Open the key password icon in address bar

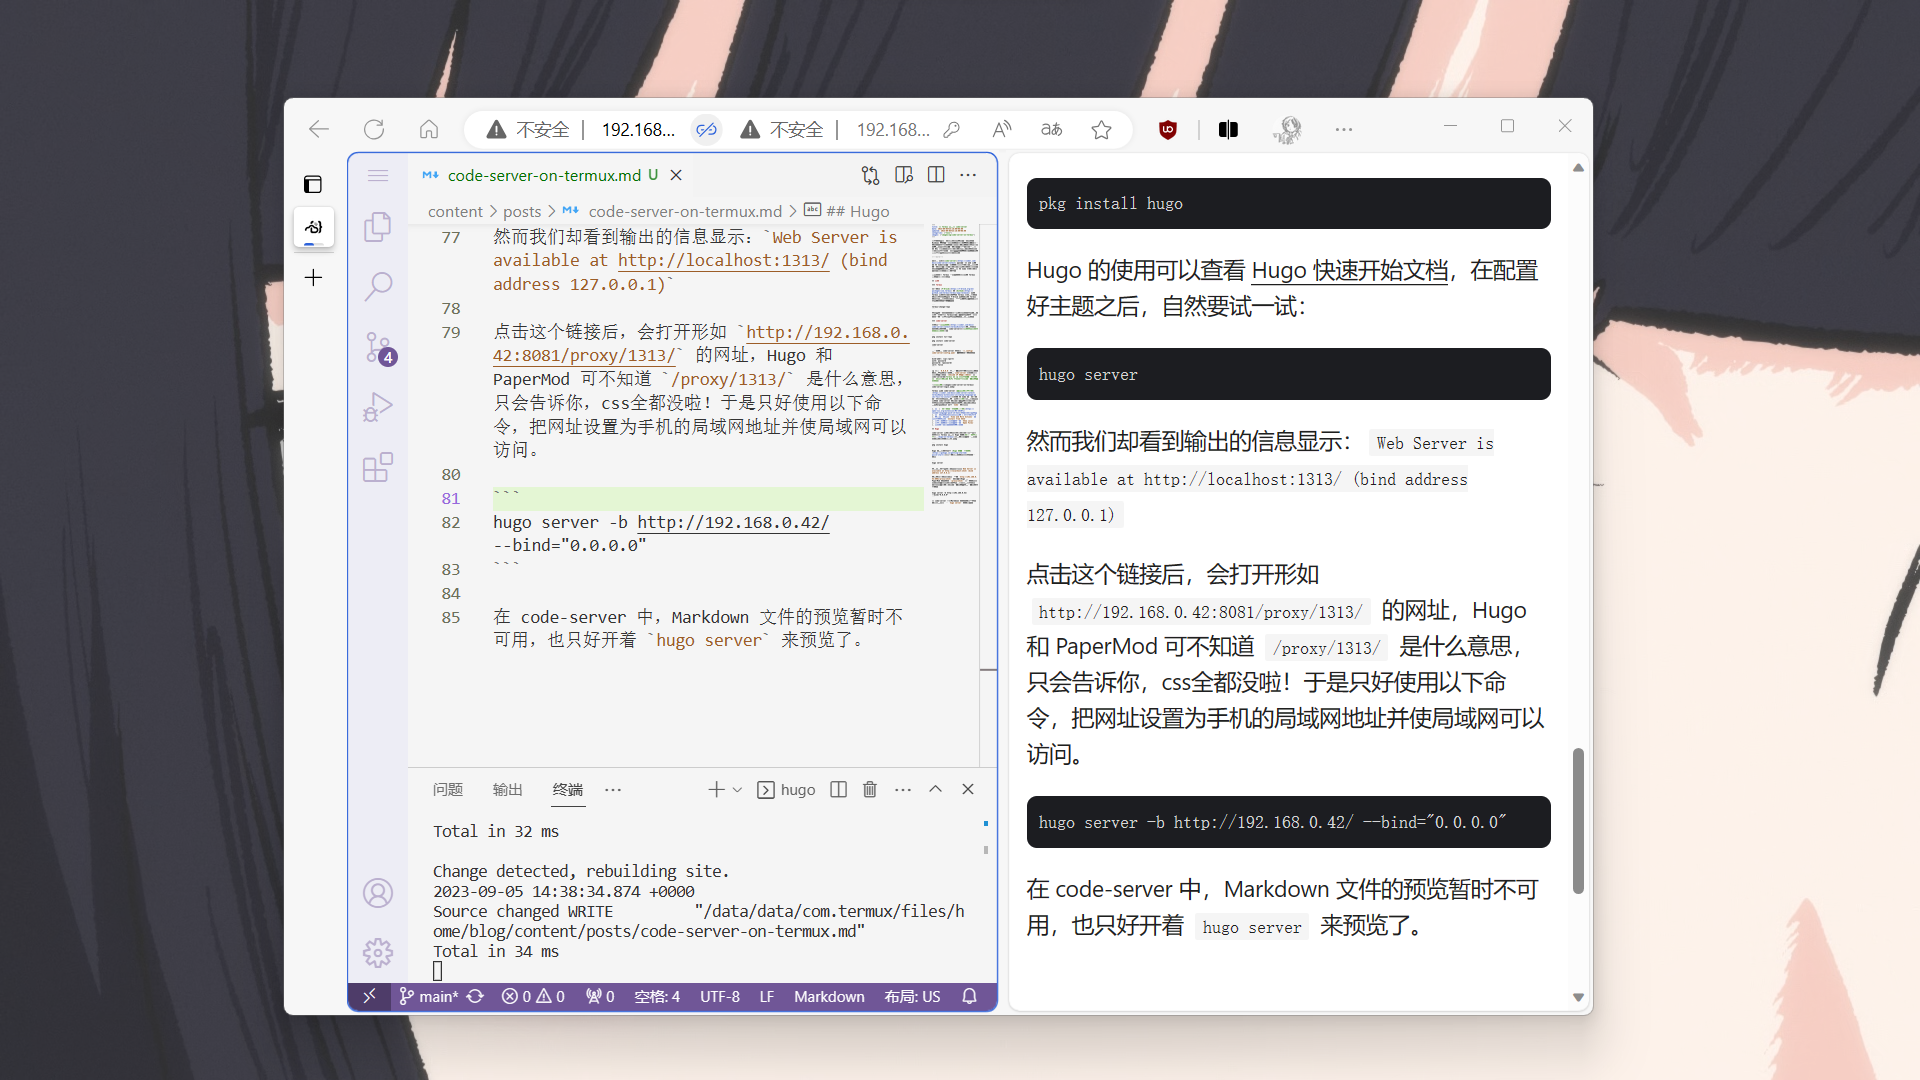[952, 129]
